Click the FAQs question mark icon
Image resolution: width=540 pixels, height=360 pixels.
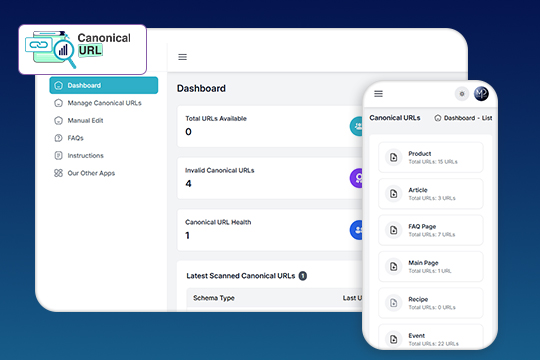click(x=59, y=138)
